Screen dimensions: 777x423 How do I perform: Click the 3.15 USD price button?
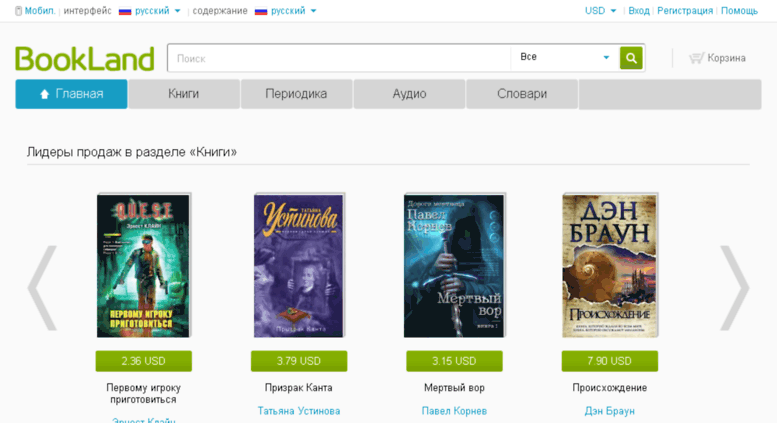454,361
